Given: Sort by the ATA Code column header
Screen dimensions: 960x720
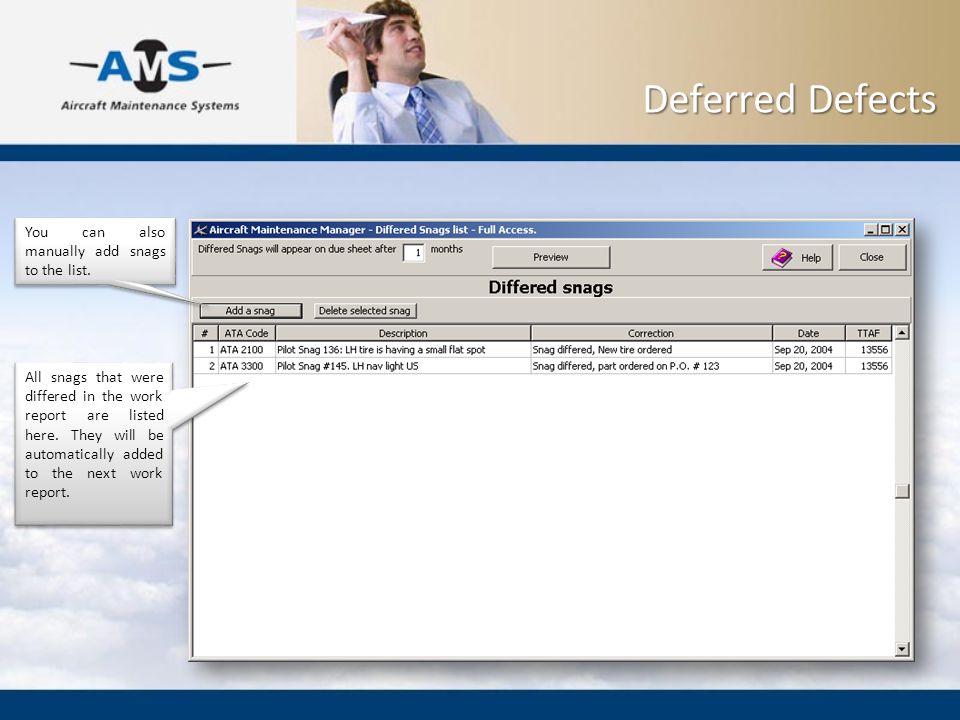Looking at the screenshot, I should click(247, 333).
